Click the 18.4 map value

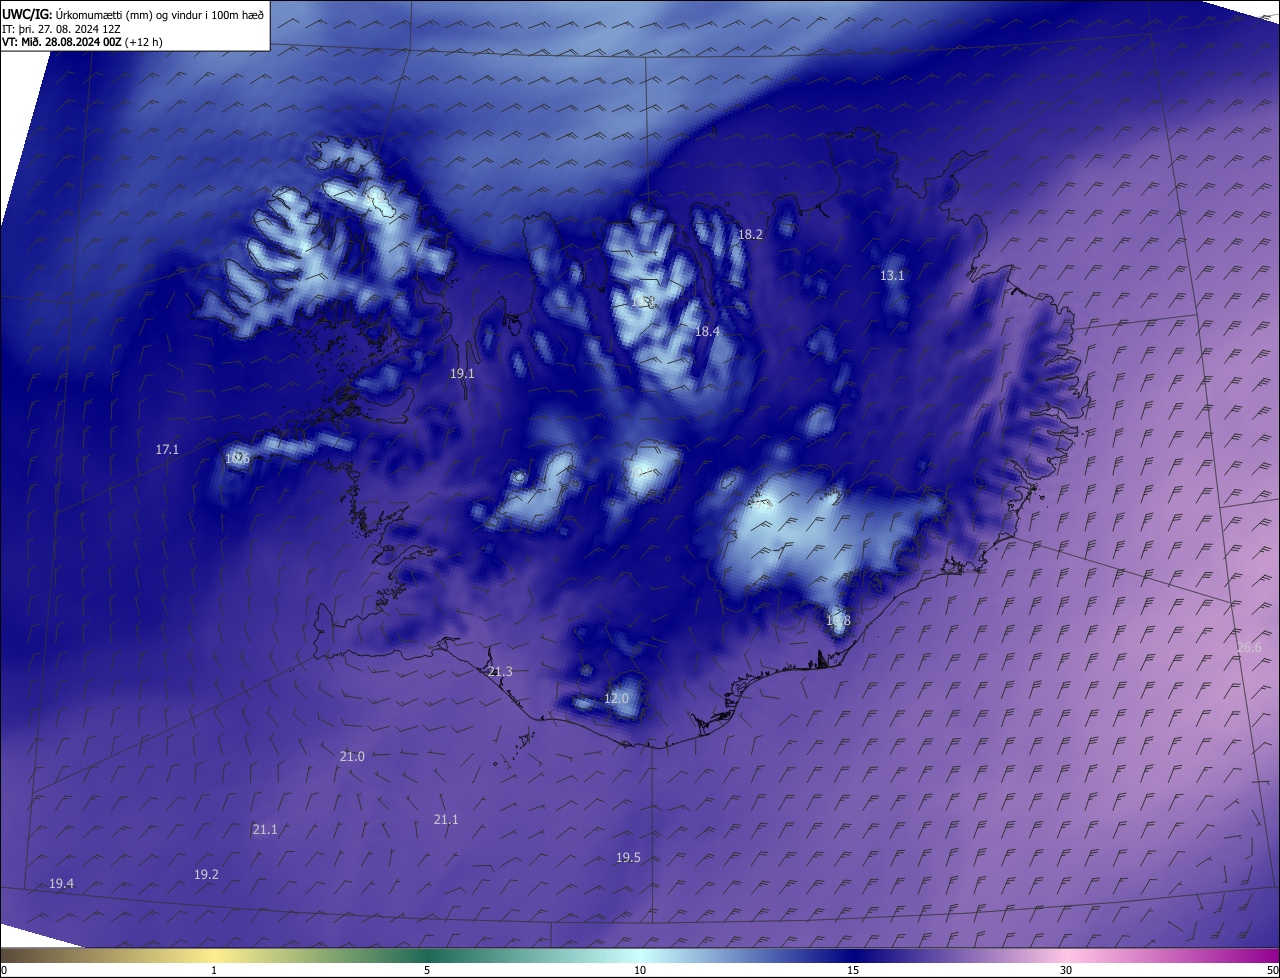(707, 331)
